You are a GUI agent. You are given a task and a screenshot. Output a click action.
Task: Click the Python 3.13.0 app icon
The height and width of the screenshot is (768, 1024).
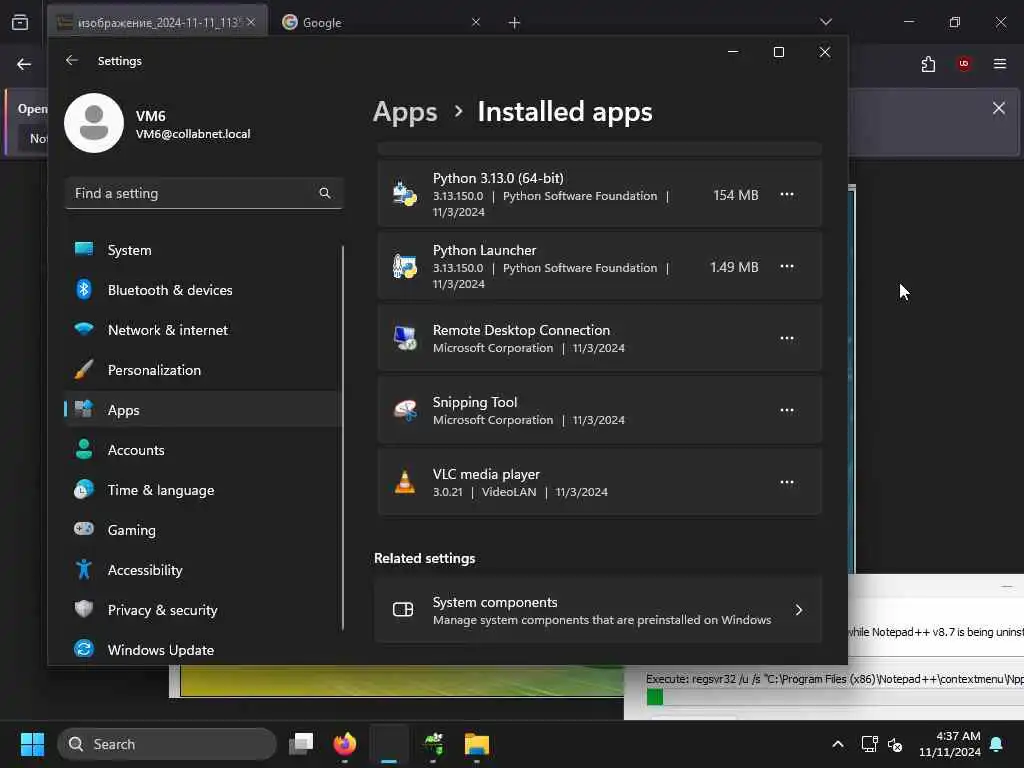pos(405,195)
